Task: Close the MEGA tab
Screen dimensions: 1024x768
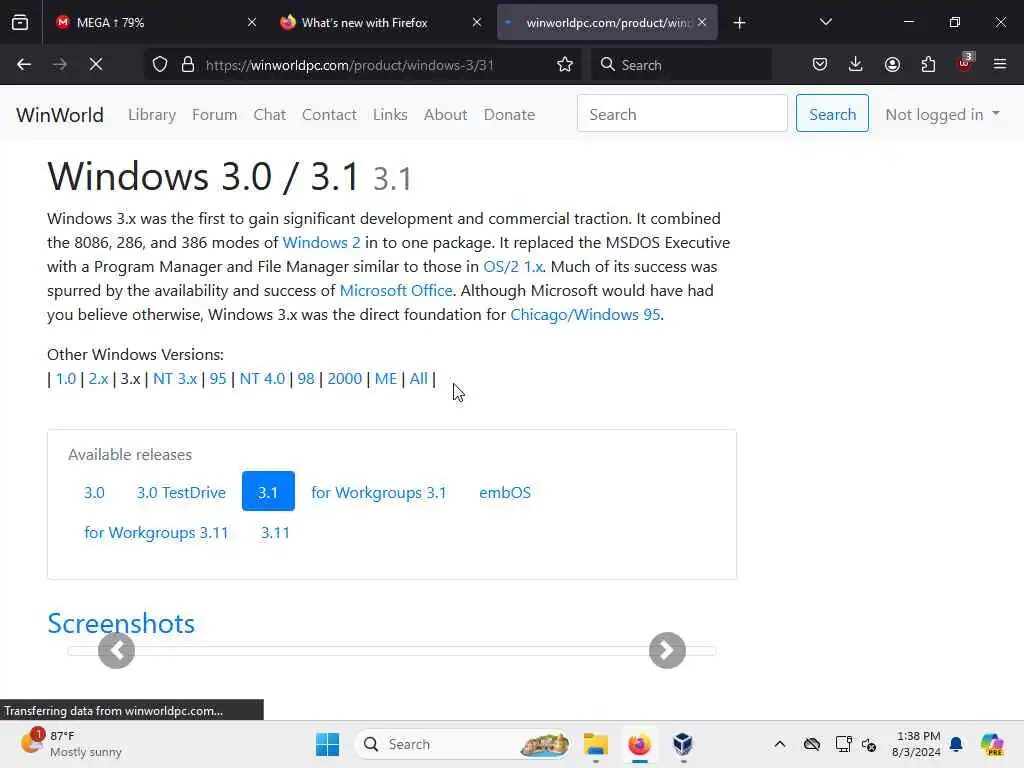Action: tap(252, 23)
